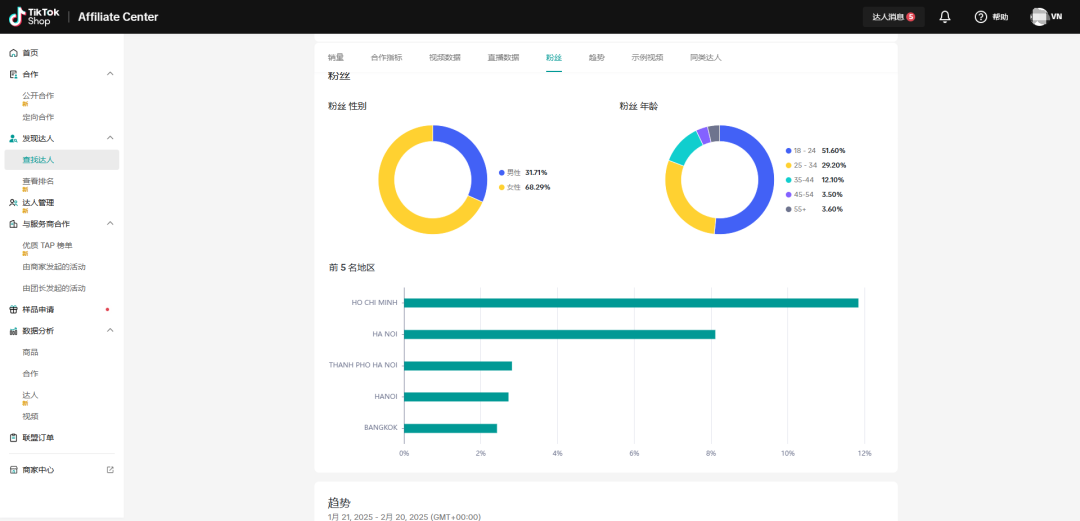The height and width of the screenshot is (521, 1080).
Task: Collapse the 合作 sidebar section
Action: (x=110, y=74)
